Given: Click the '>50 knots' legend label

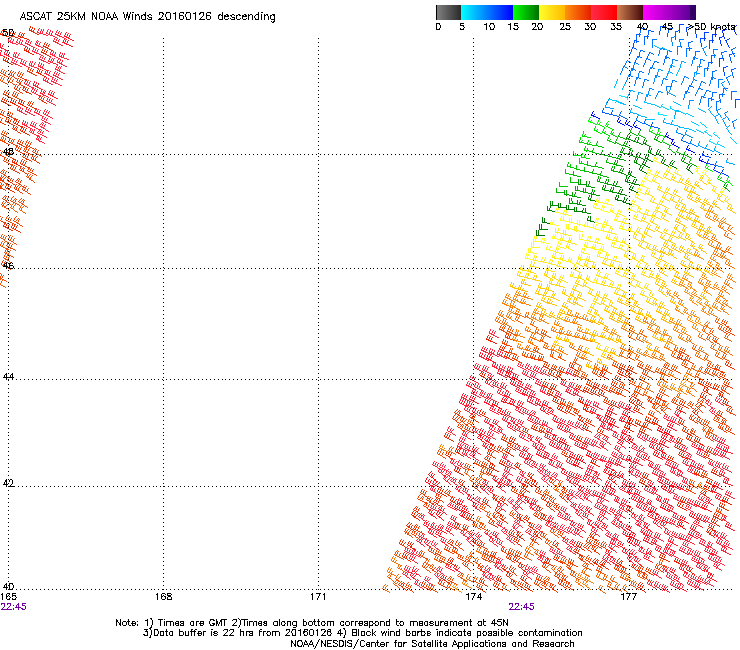Looking at the screenshot, I should 711,27.
